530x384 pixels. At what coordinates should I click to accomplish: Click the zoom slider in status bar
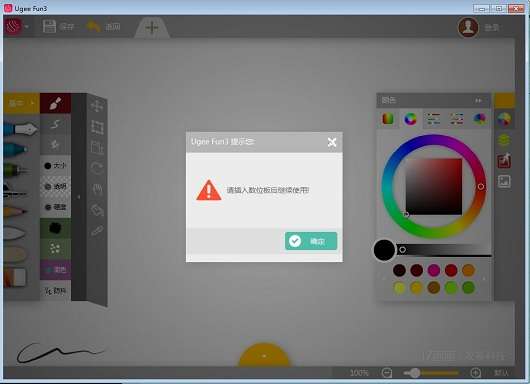(x=431, y=373)
